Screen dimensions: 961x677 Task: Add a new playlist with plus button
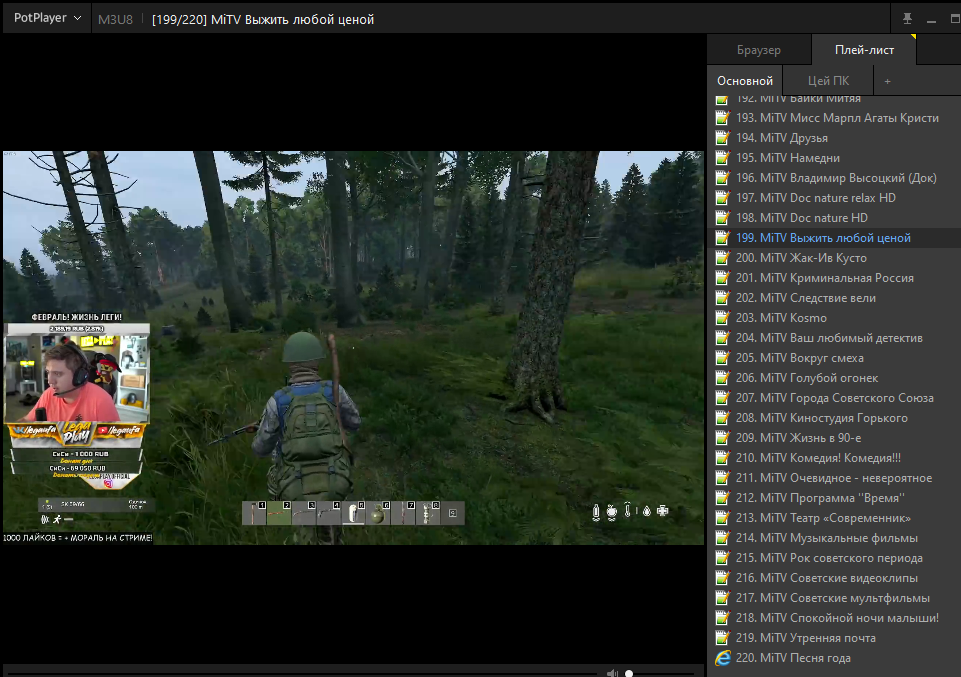click(x=887, y=81)
